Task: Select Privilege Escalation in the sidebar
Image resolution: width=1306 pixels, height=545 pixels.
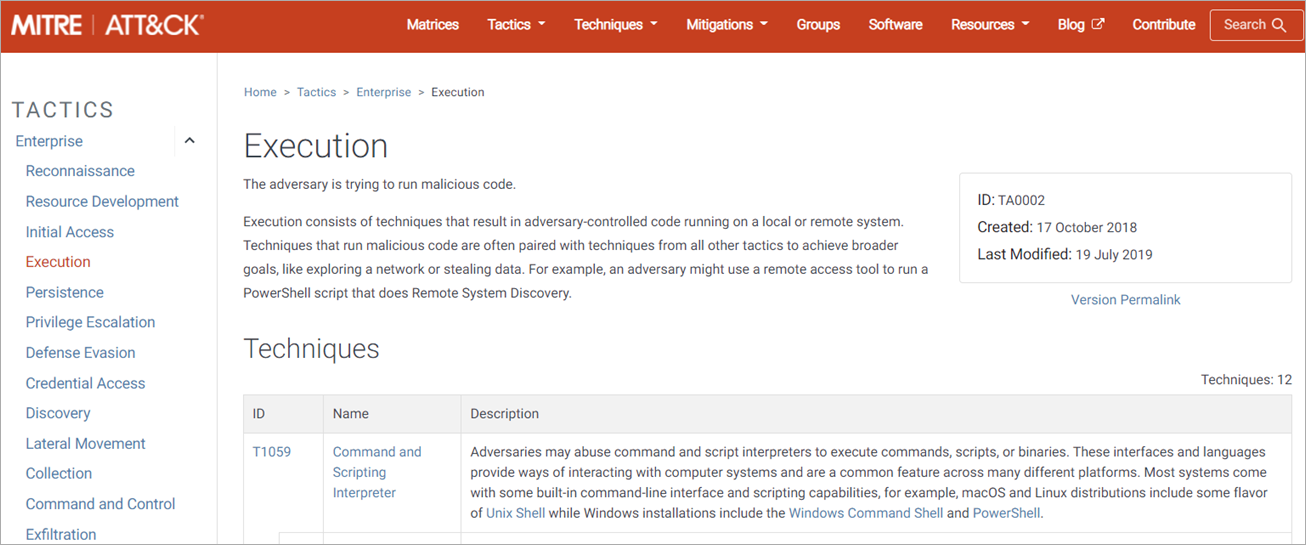Action: [x=90, y=322]
